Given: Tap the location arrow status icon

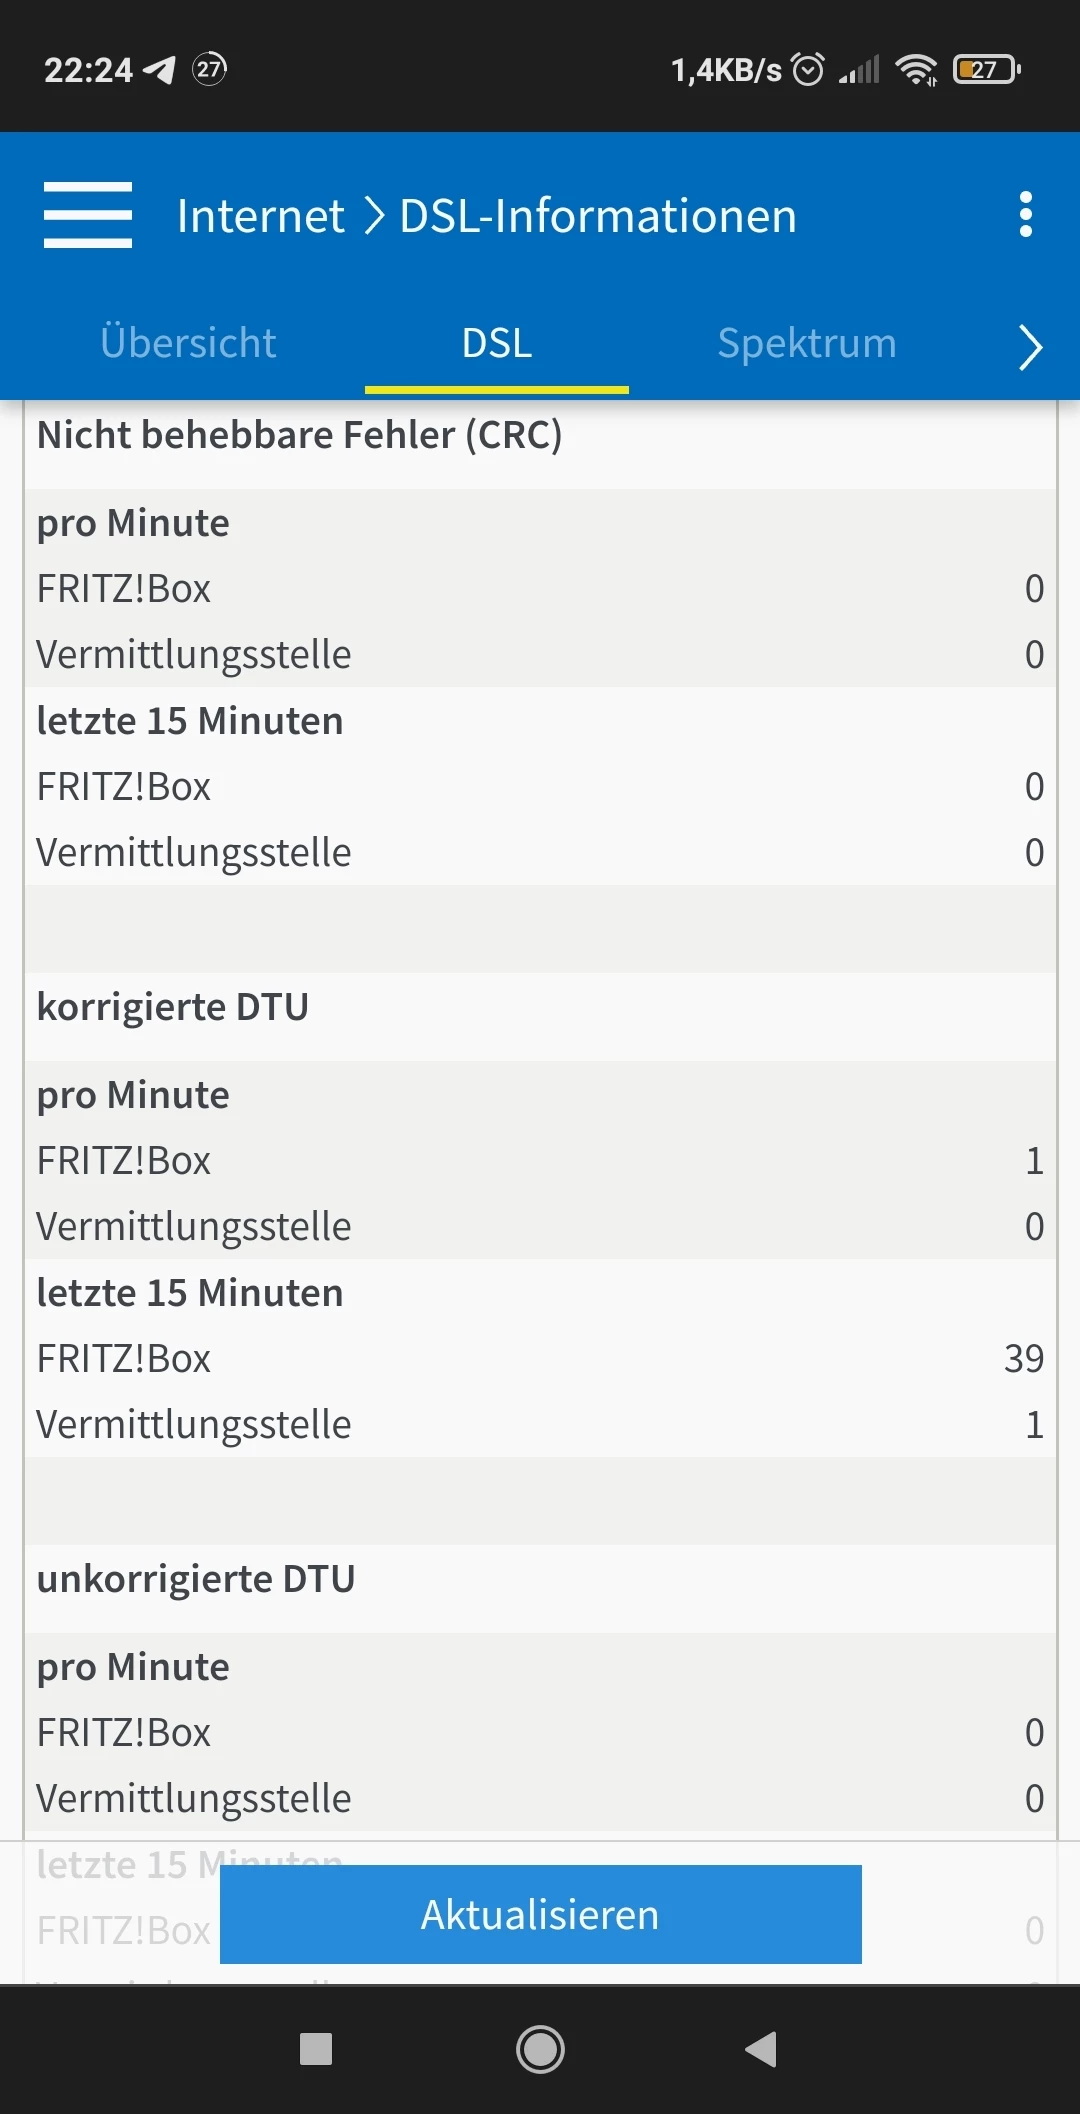Looking at the screenshot, I should [x=159, y=69].
